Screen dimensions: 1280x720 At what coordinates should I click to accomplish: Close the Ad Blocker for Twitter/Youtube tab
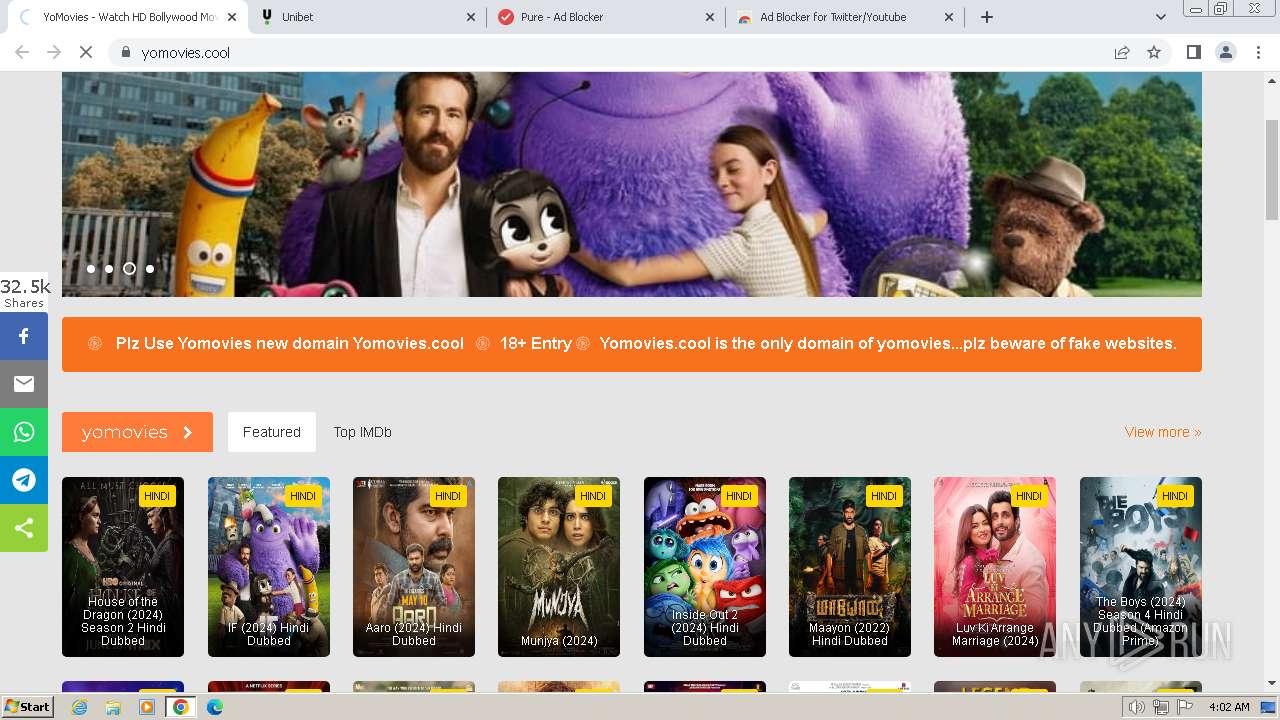point(949,17)
